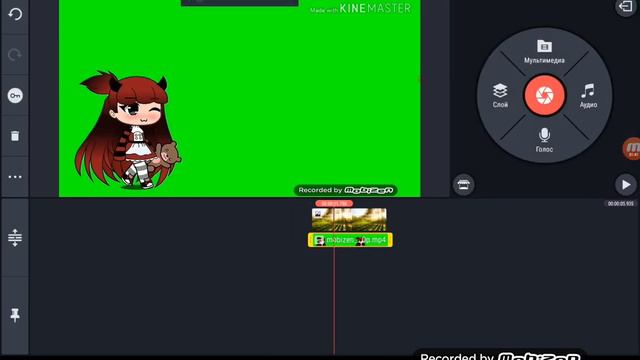Expand the timeline with the vertical arrows icon
Screen dimensions: 640x360
tap(15, 238)
